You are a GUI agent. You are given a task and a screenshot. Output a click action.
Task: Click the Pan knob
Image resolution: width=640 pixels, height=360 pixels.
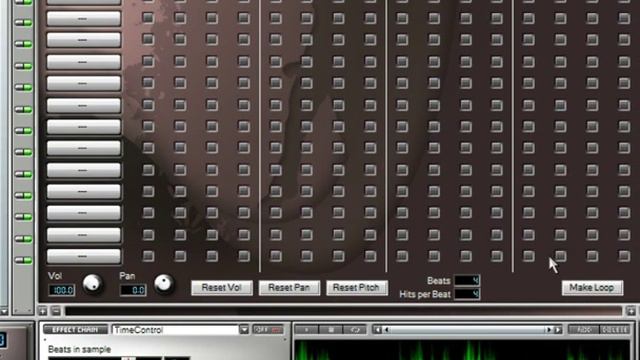pyautogui.click(x=164, y=284)
